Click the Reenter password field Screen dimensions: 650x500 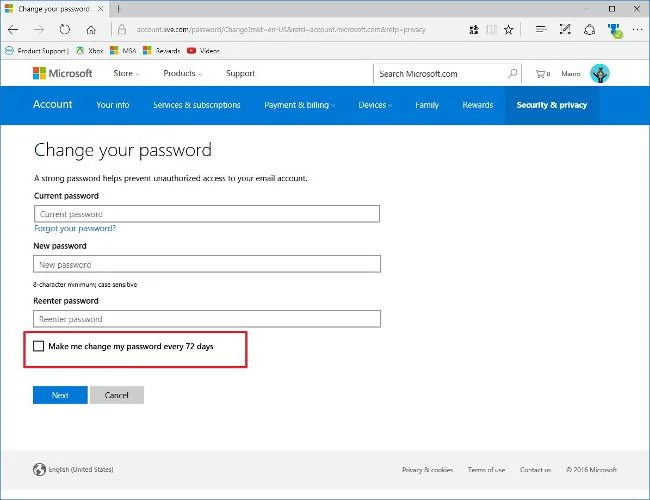pyautogui.click(x=207, y=319)
